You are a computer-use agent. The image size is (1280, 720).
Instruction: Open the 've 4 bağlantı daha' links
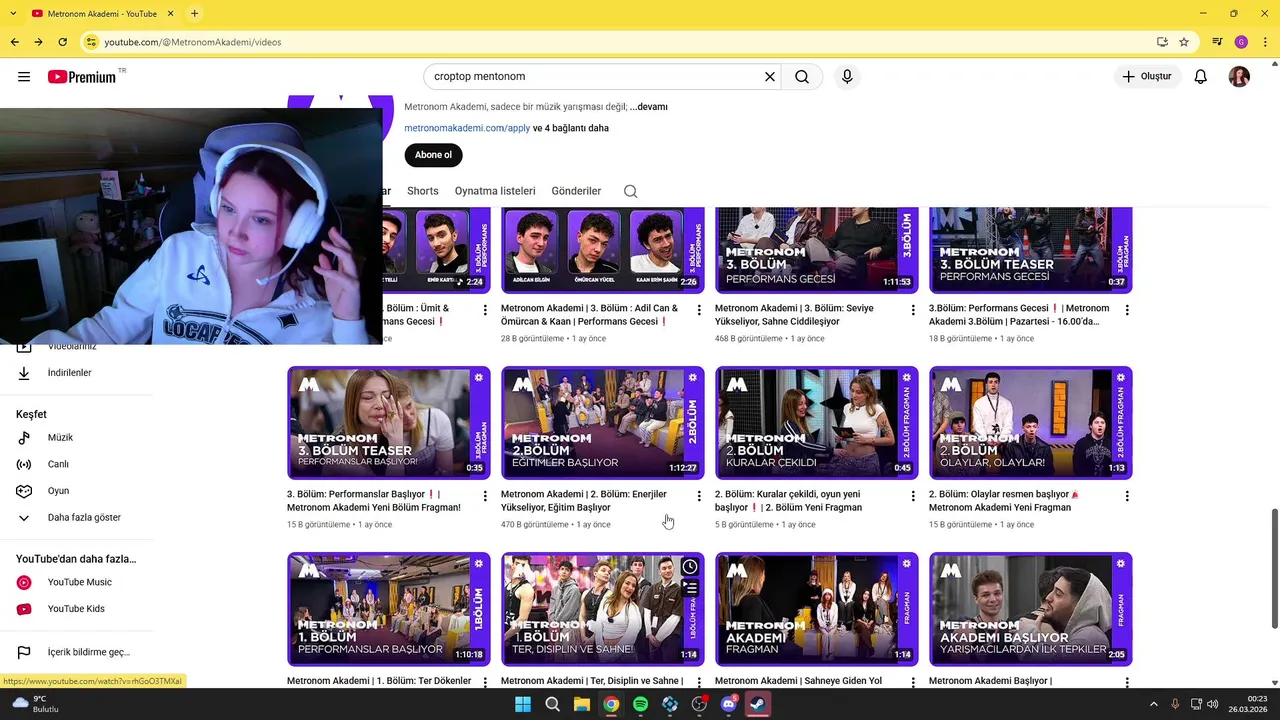[x=571, y=128]
